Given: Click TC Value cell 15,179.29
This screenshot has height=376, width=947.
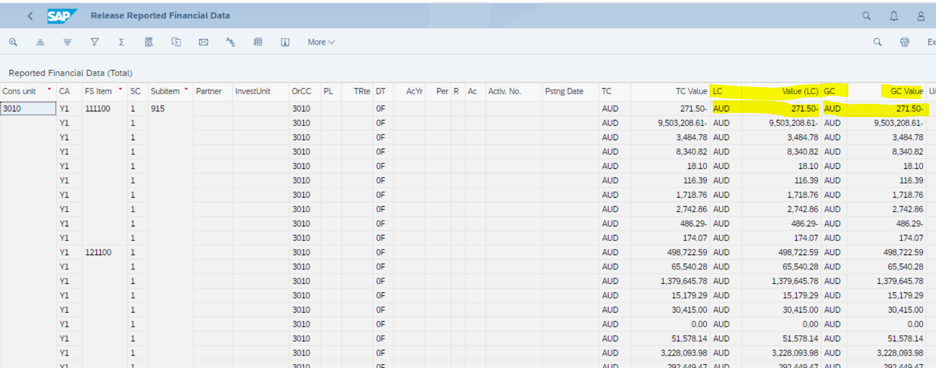Looking at the screenshot, I should pyautogui.click(x=670, y=295).
